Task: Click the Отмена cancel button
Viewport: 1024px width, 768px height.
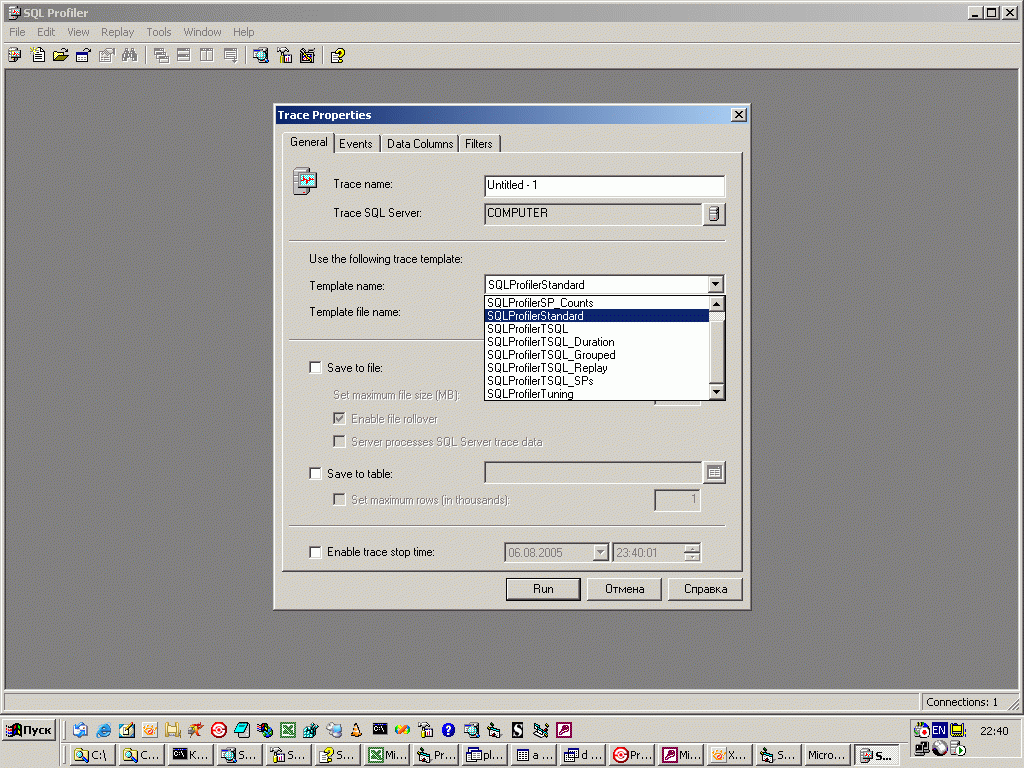Action: coord(624,589)
